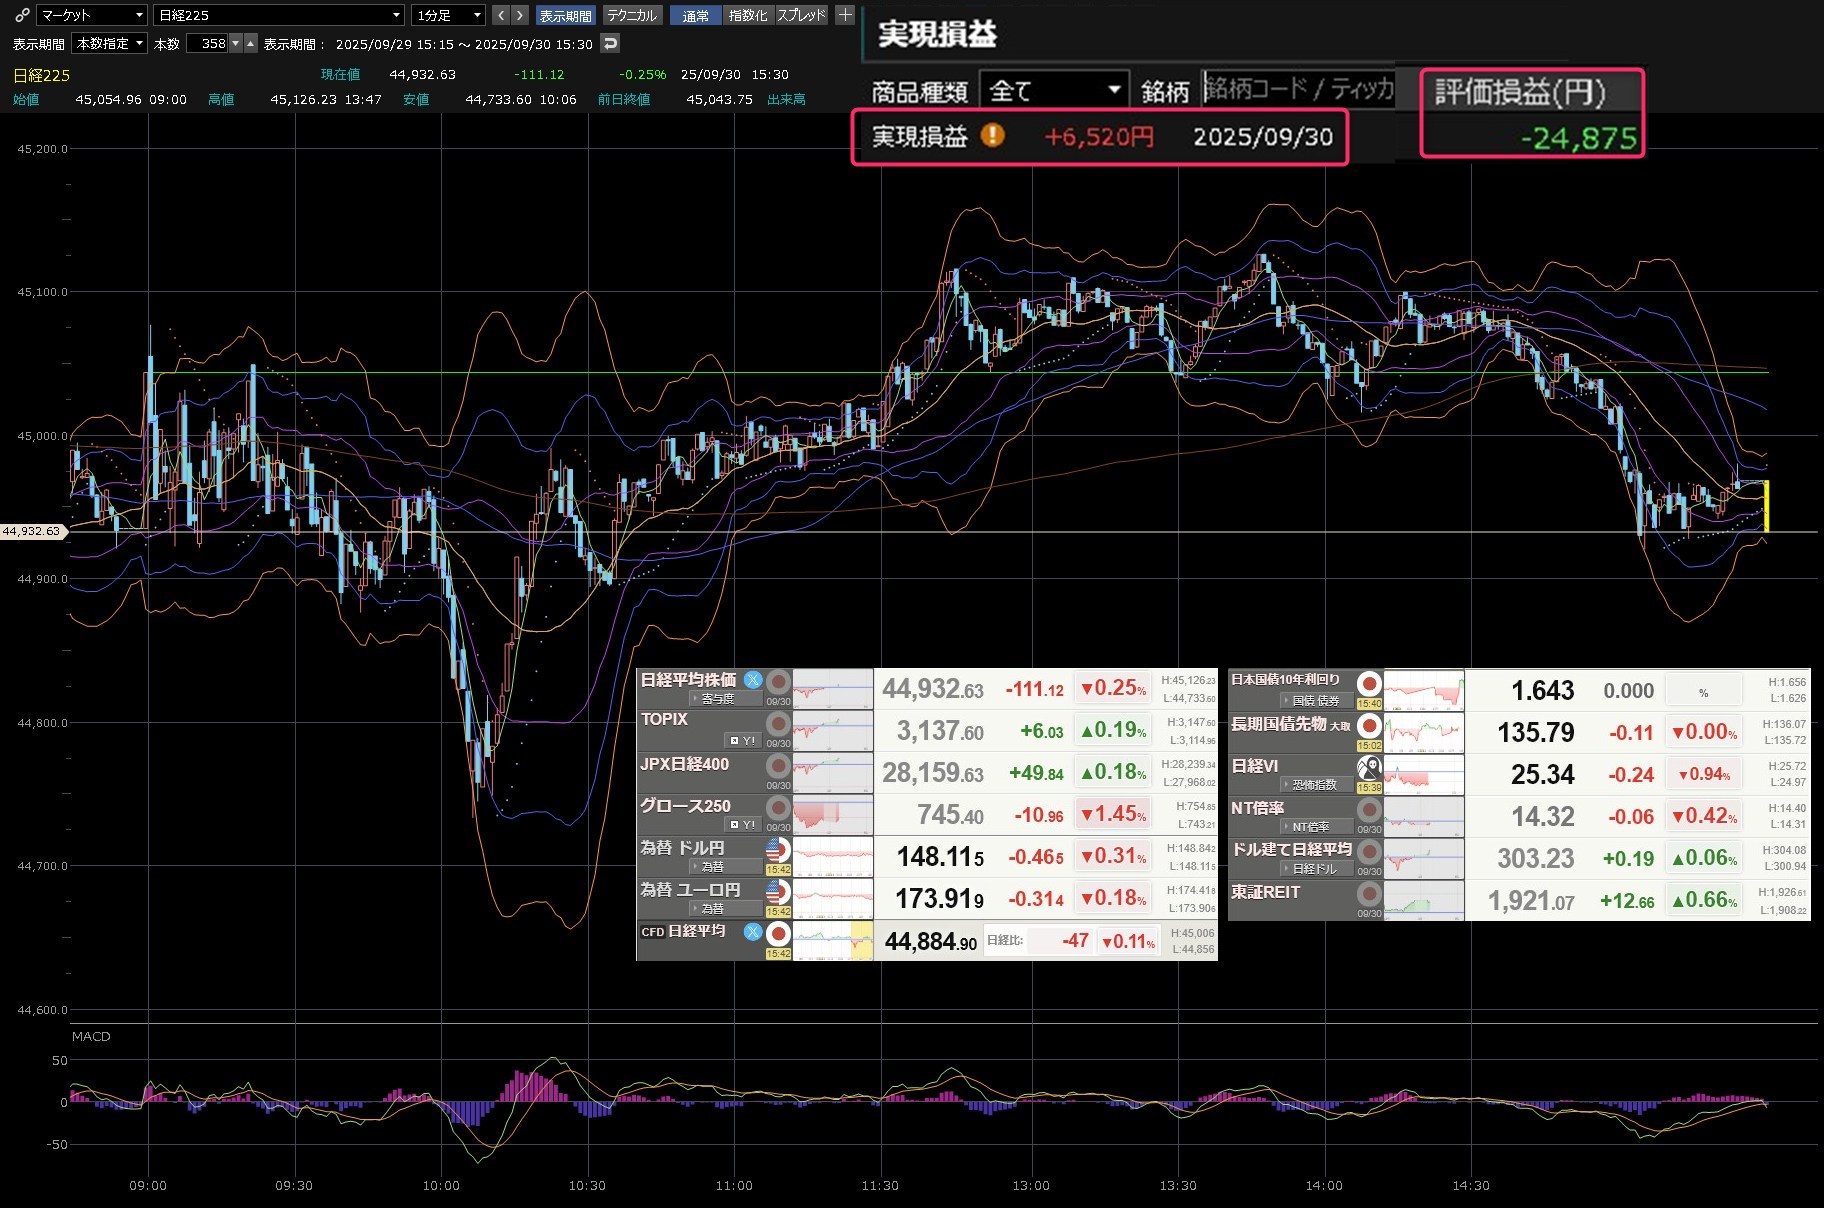
Task: Click the orange warning icon beside 実現損益
Action: 992,135
